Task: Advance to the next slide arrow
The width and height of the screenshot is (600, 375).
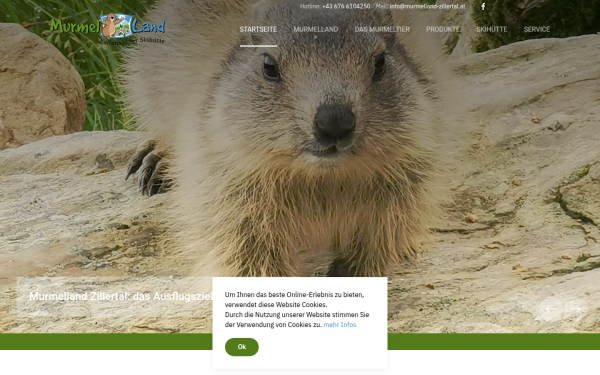Action: (575, 308)
